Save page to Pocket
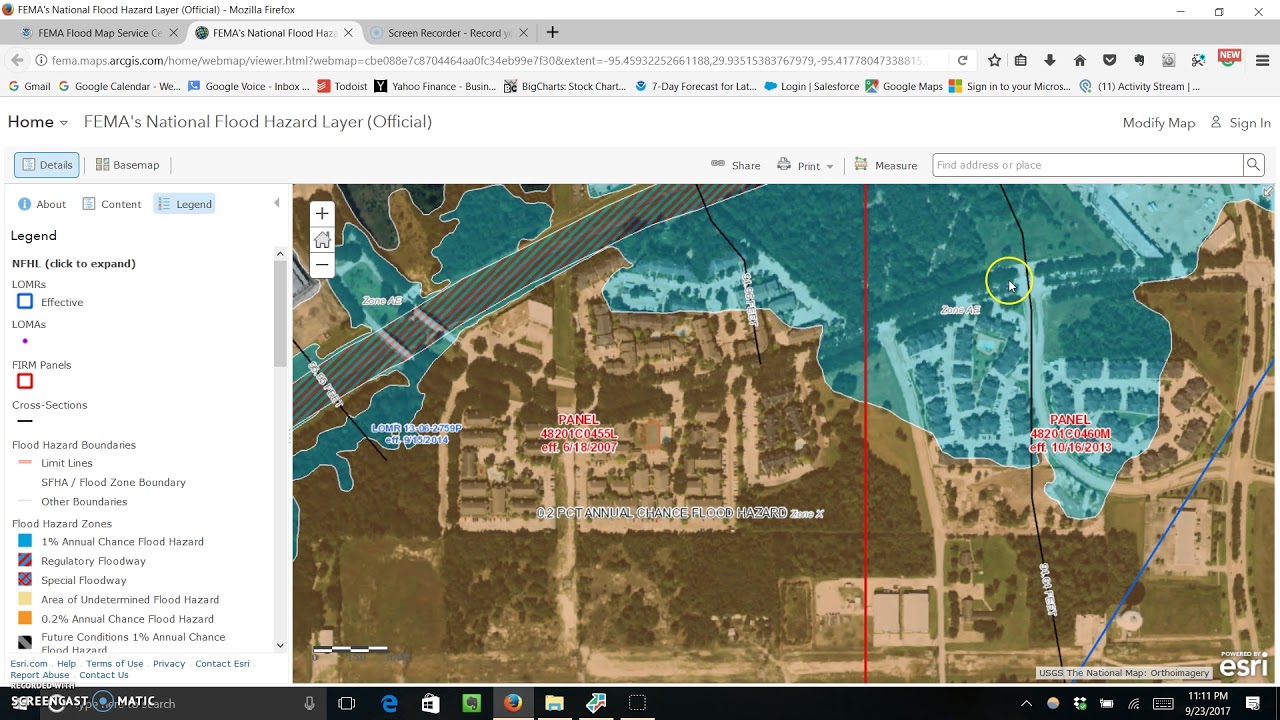The height and width of the screenshot is (720, 1280). 1109,60
